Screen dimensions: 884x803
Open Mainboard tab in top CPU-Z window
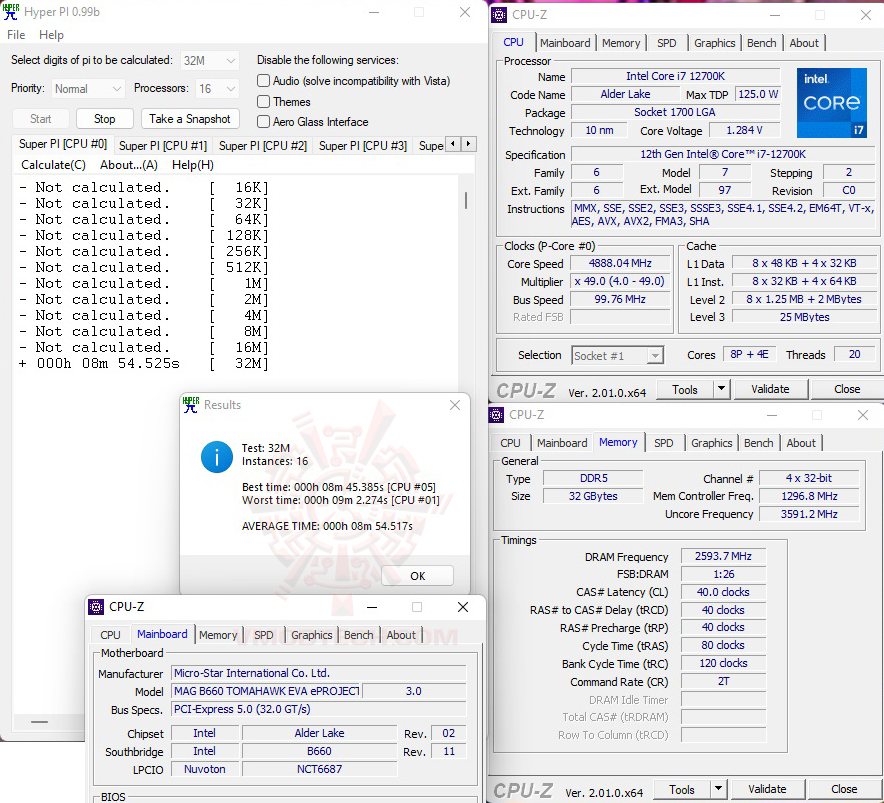(565, 43)
